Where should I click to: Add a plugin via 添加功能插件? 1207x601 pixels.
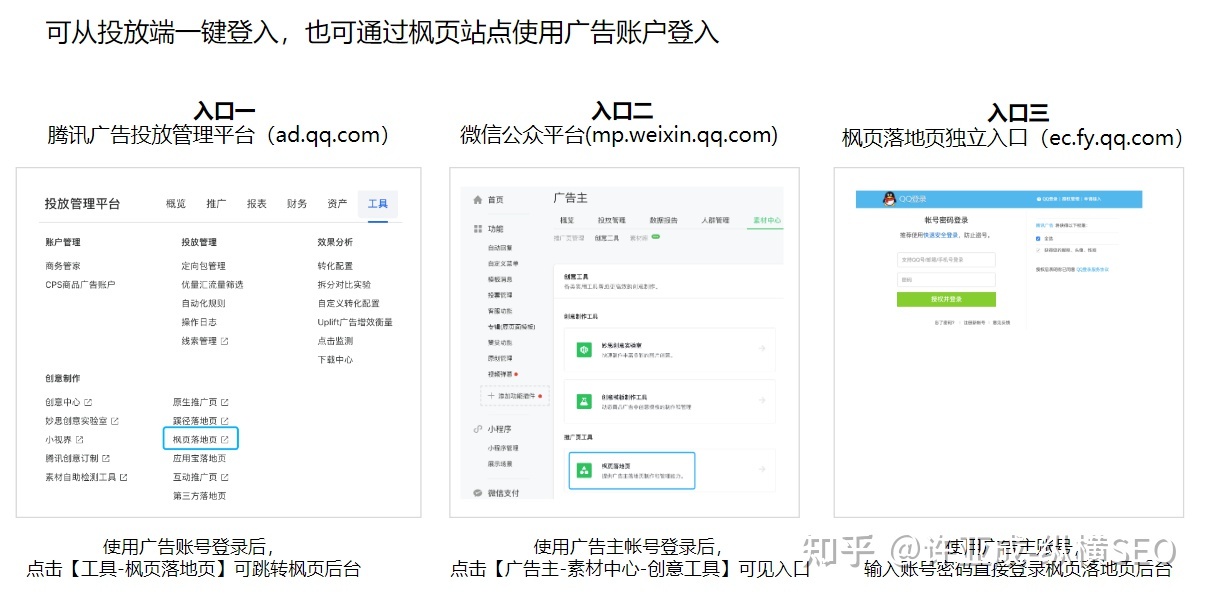pos(515,396)
